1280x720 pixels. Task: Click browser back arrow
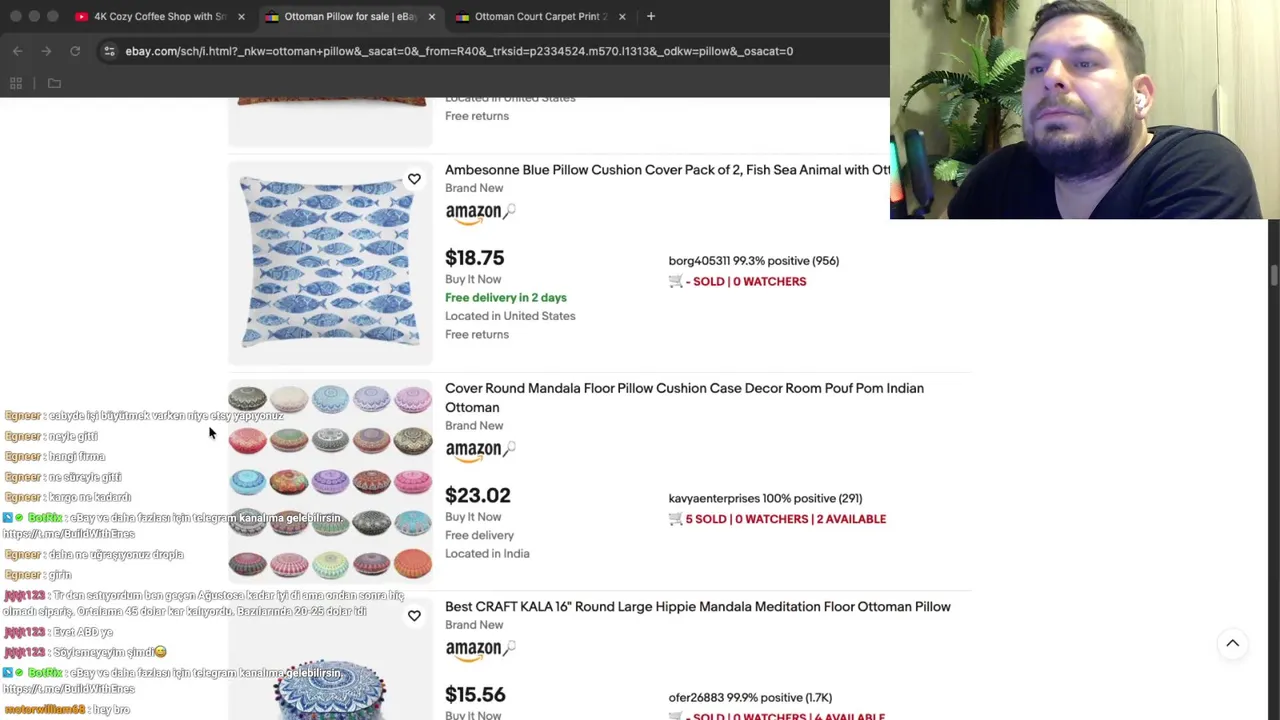coord(18,51)
